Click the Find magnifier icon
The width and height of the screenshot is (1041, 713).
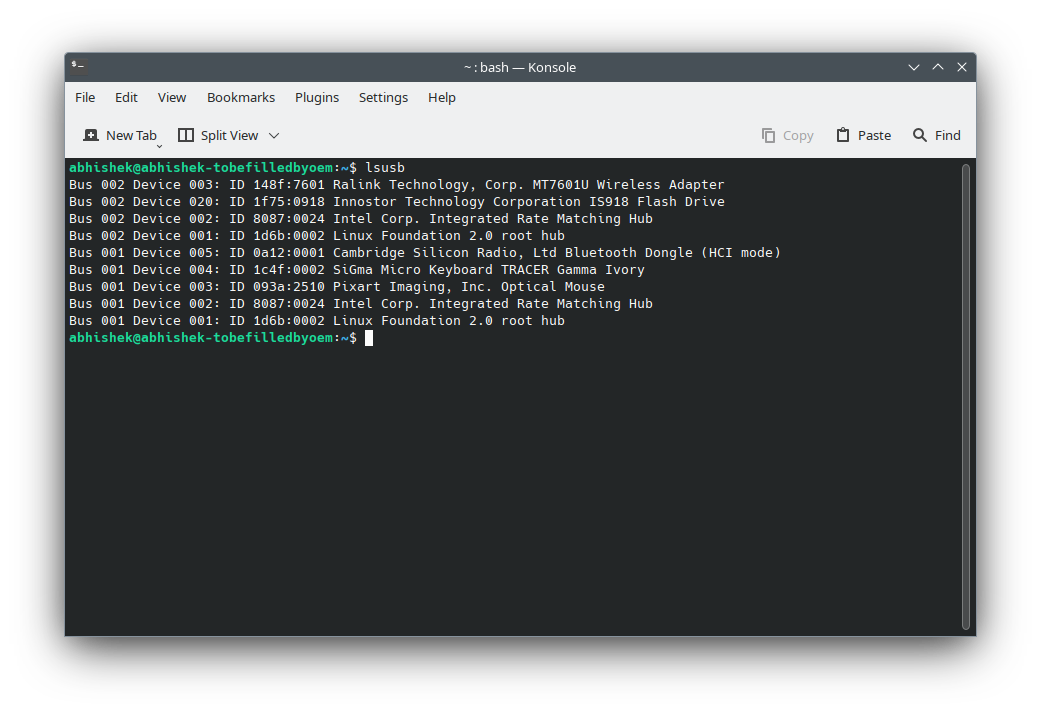click(920, 135)
